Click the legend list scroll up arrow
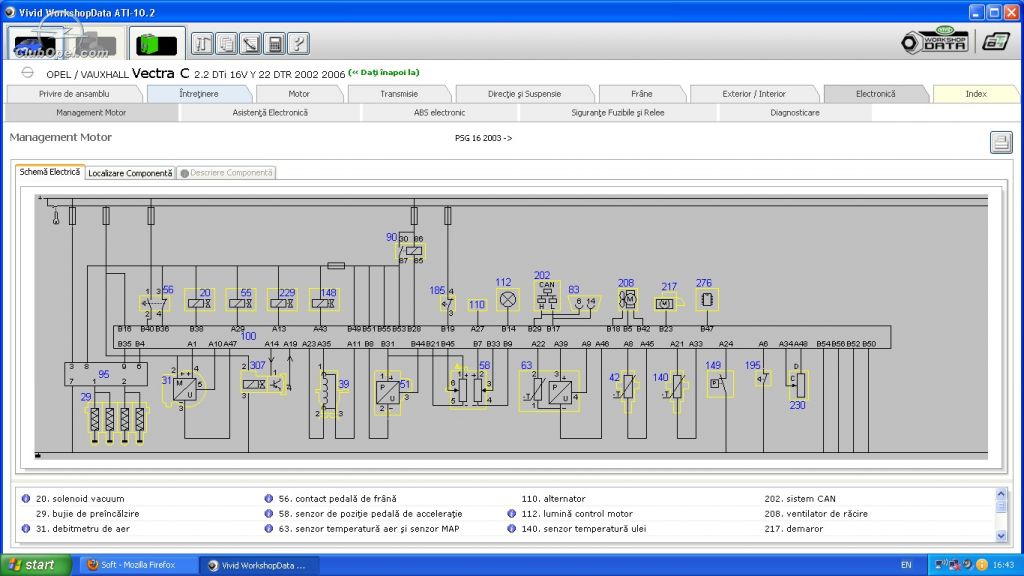The height and width of the screenshot is (576, 1024). [x=1001, y=494]
